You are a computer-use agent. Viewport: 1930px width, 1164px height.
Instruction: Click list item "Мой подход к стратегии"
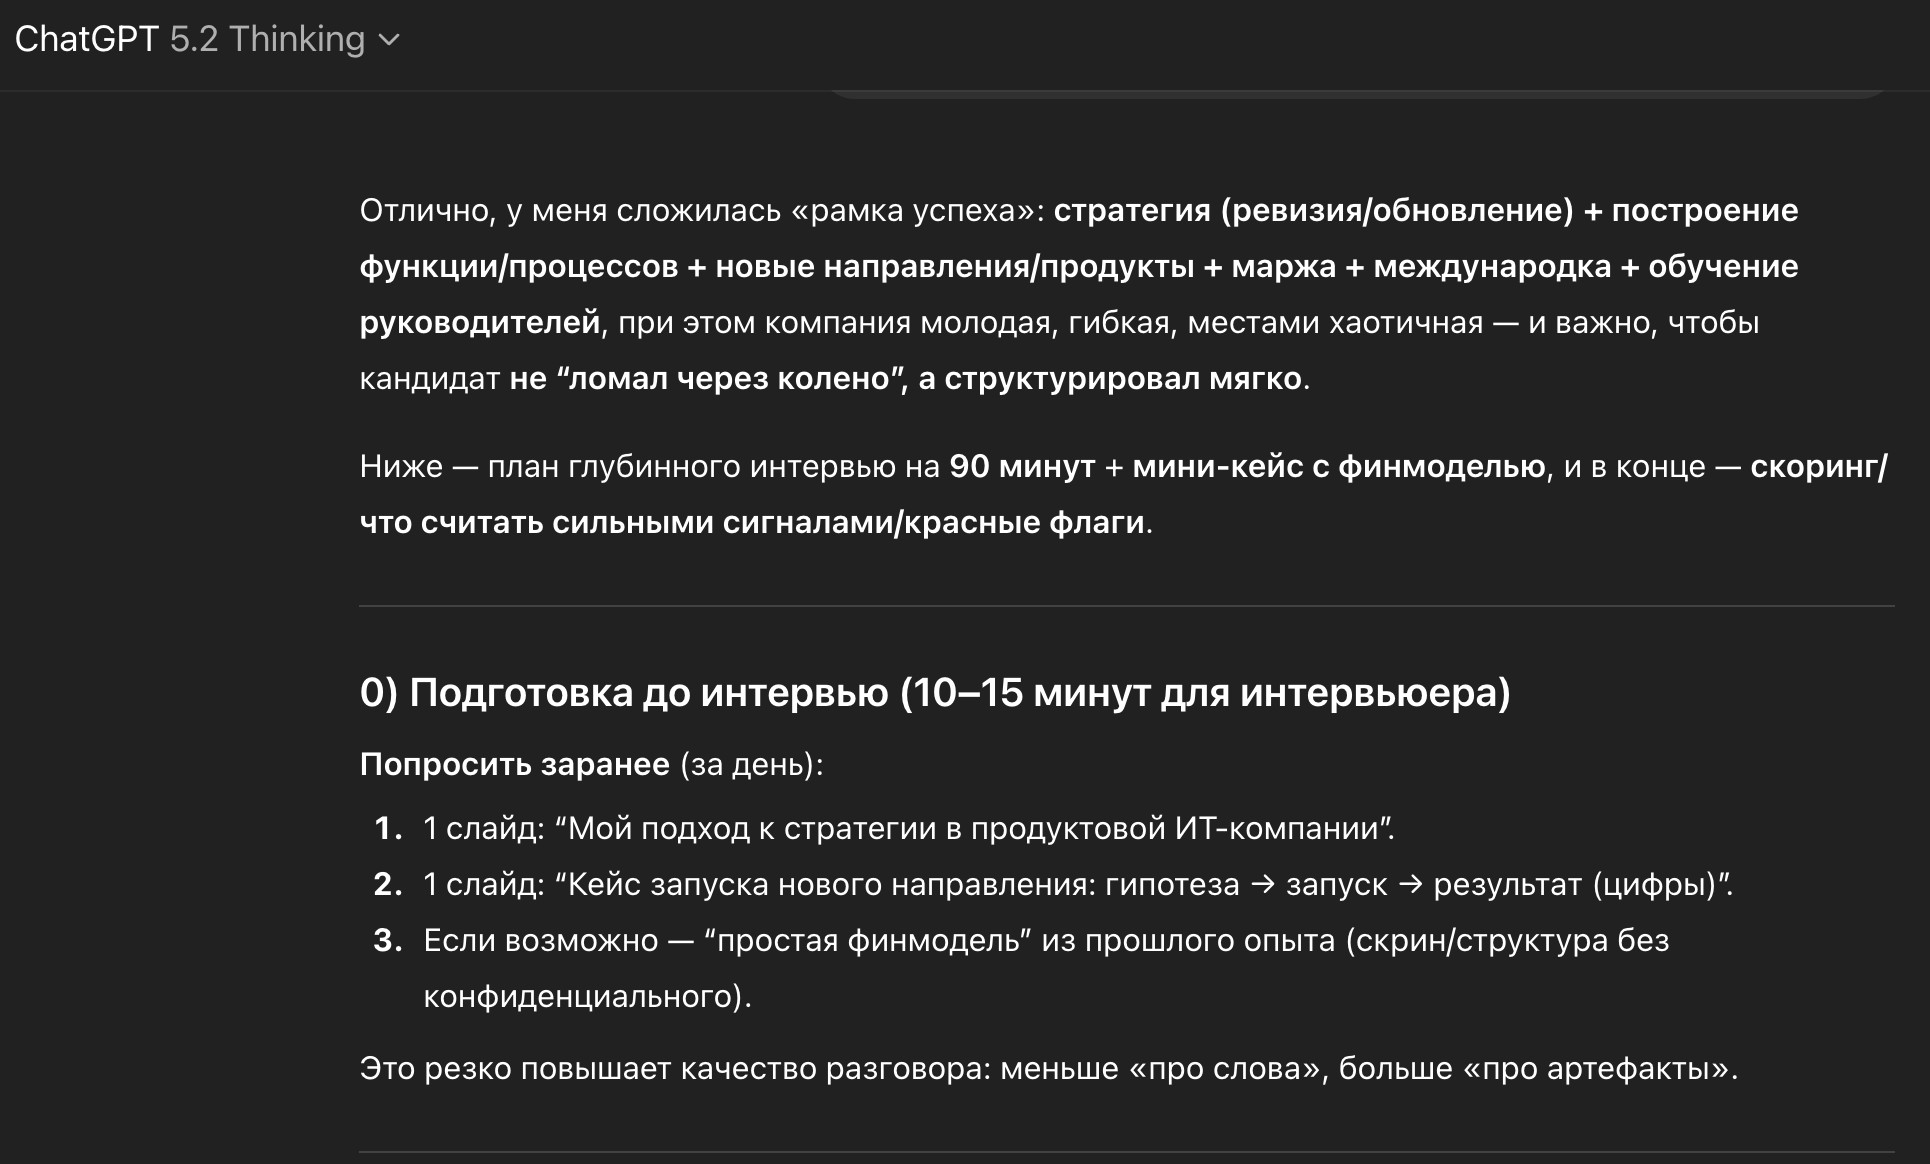pyautogui.click(x=909, y=828)
